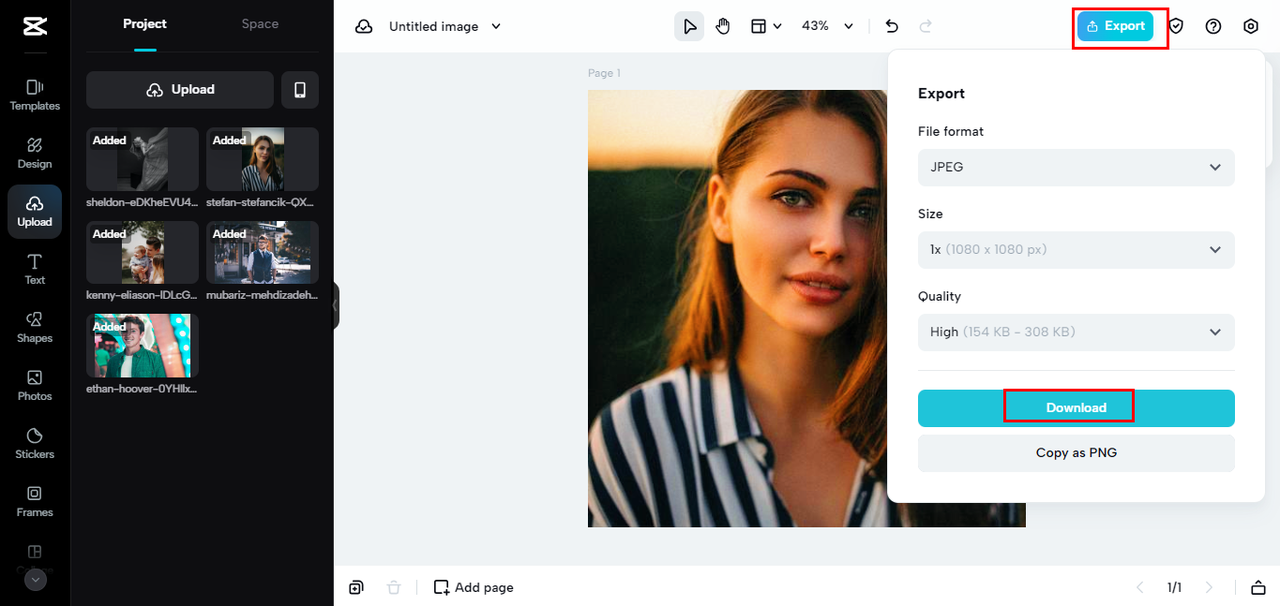Switch to the Space tab
Image resolution: width=1280 pixels, height=606 pixels.
point(260,24)
